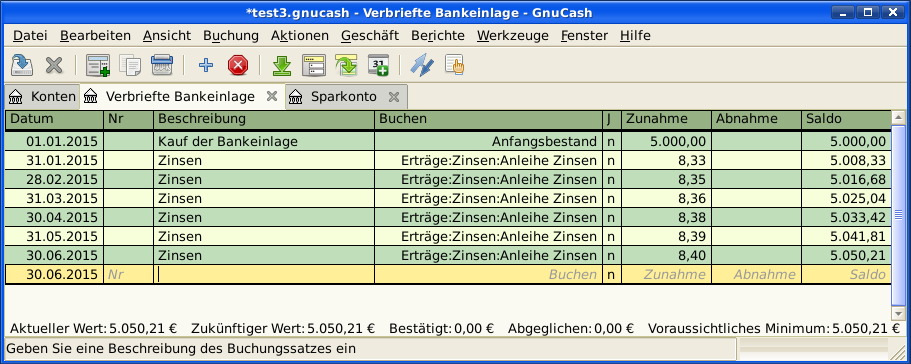This screenshot has height=364, width=911.
Task: Open the Werkzeuge menu
Action: (513, 35)
